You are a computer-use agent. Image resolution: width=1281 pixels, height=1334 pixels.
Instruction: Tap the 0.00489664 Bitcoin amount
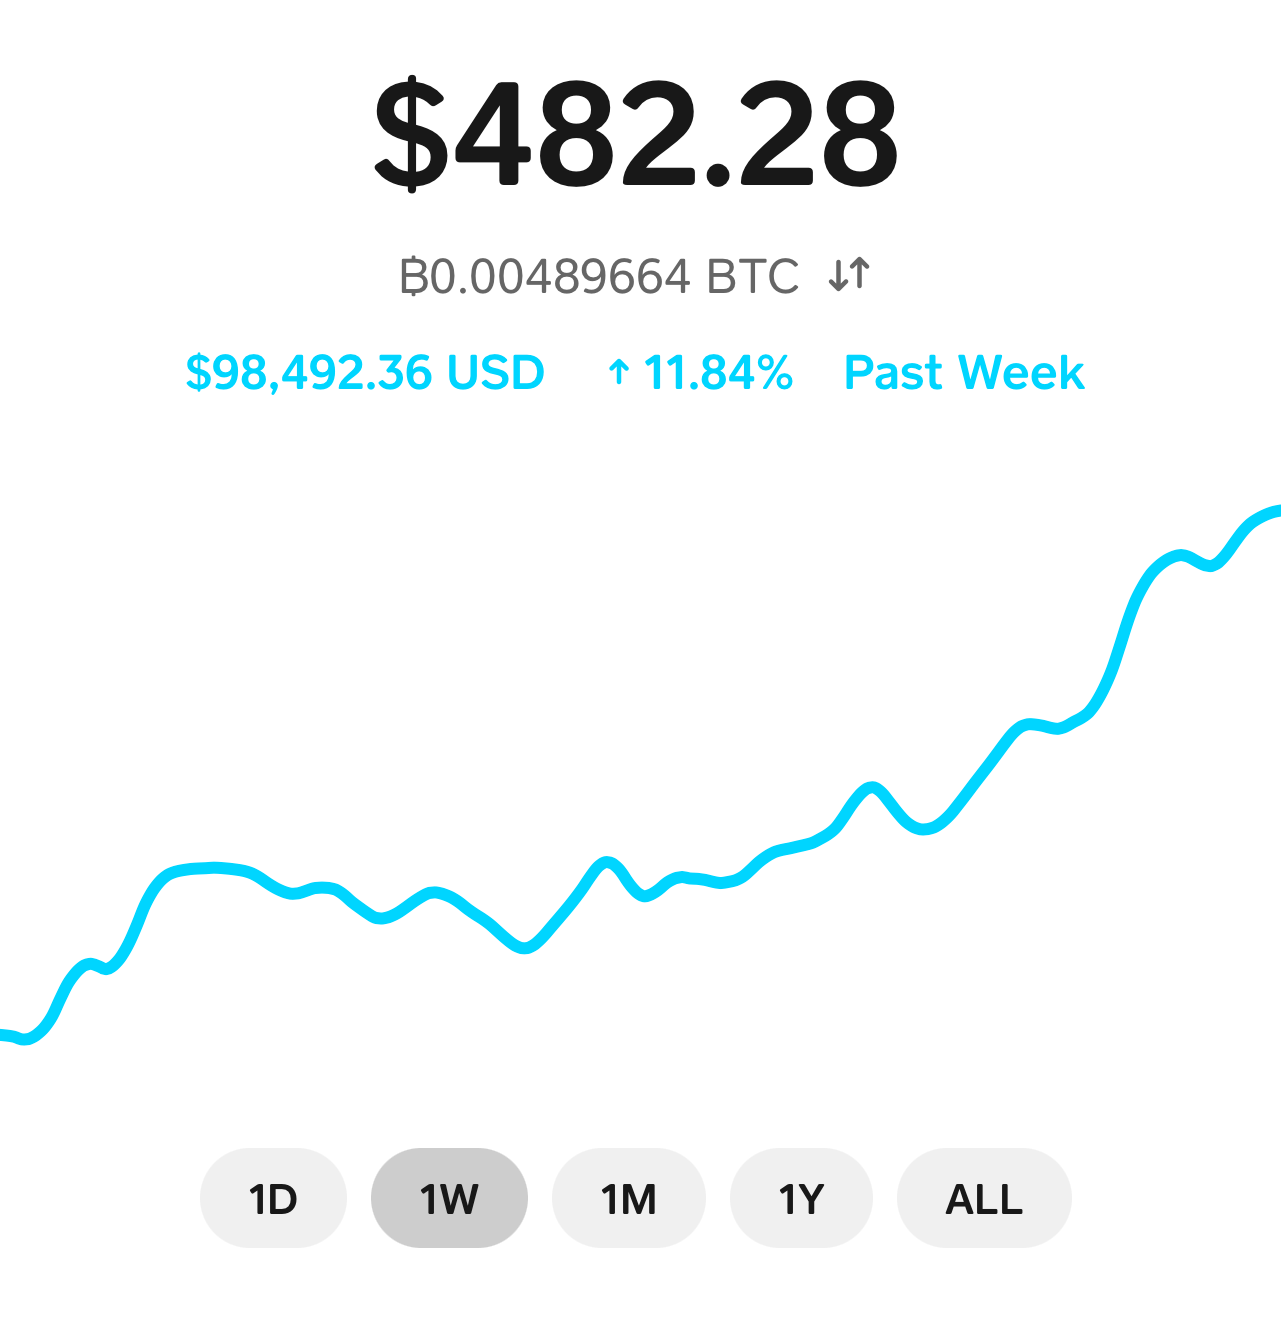pyautogui.click(x=560, y=277)
